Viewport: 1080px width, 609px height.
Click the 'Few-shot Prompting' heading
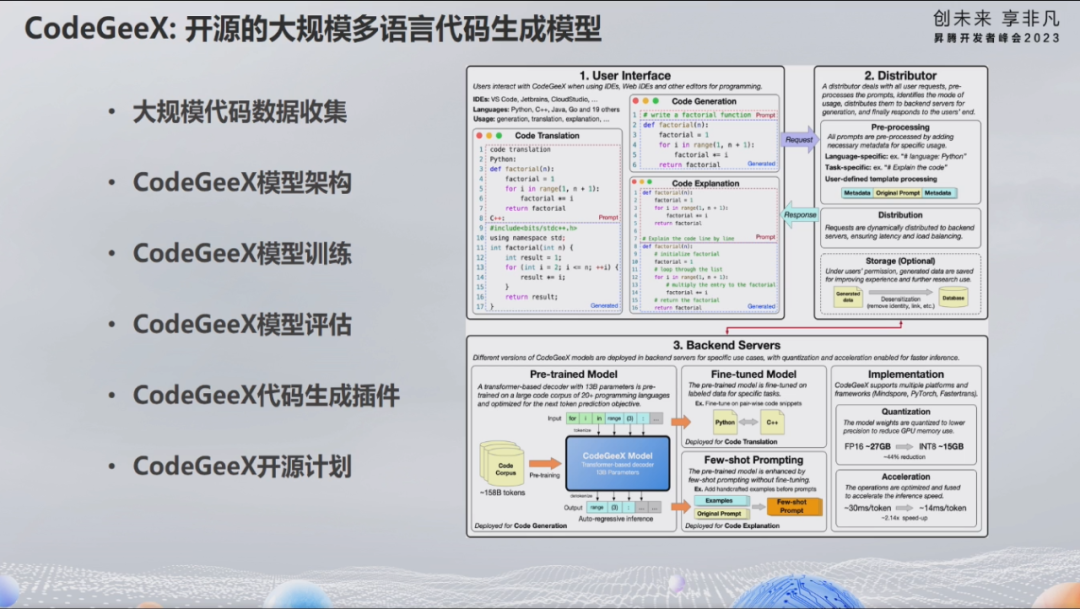click(x=754, y=460)
